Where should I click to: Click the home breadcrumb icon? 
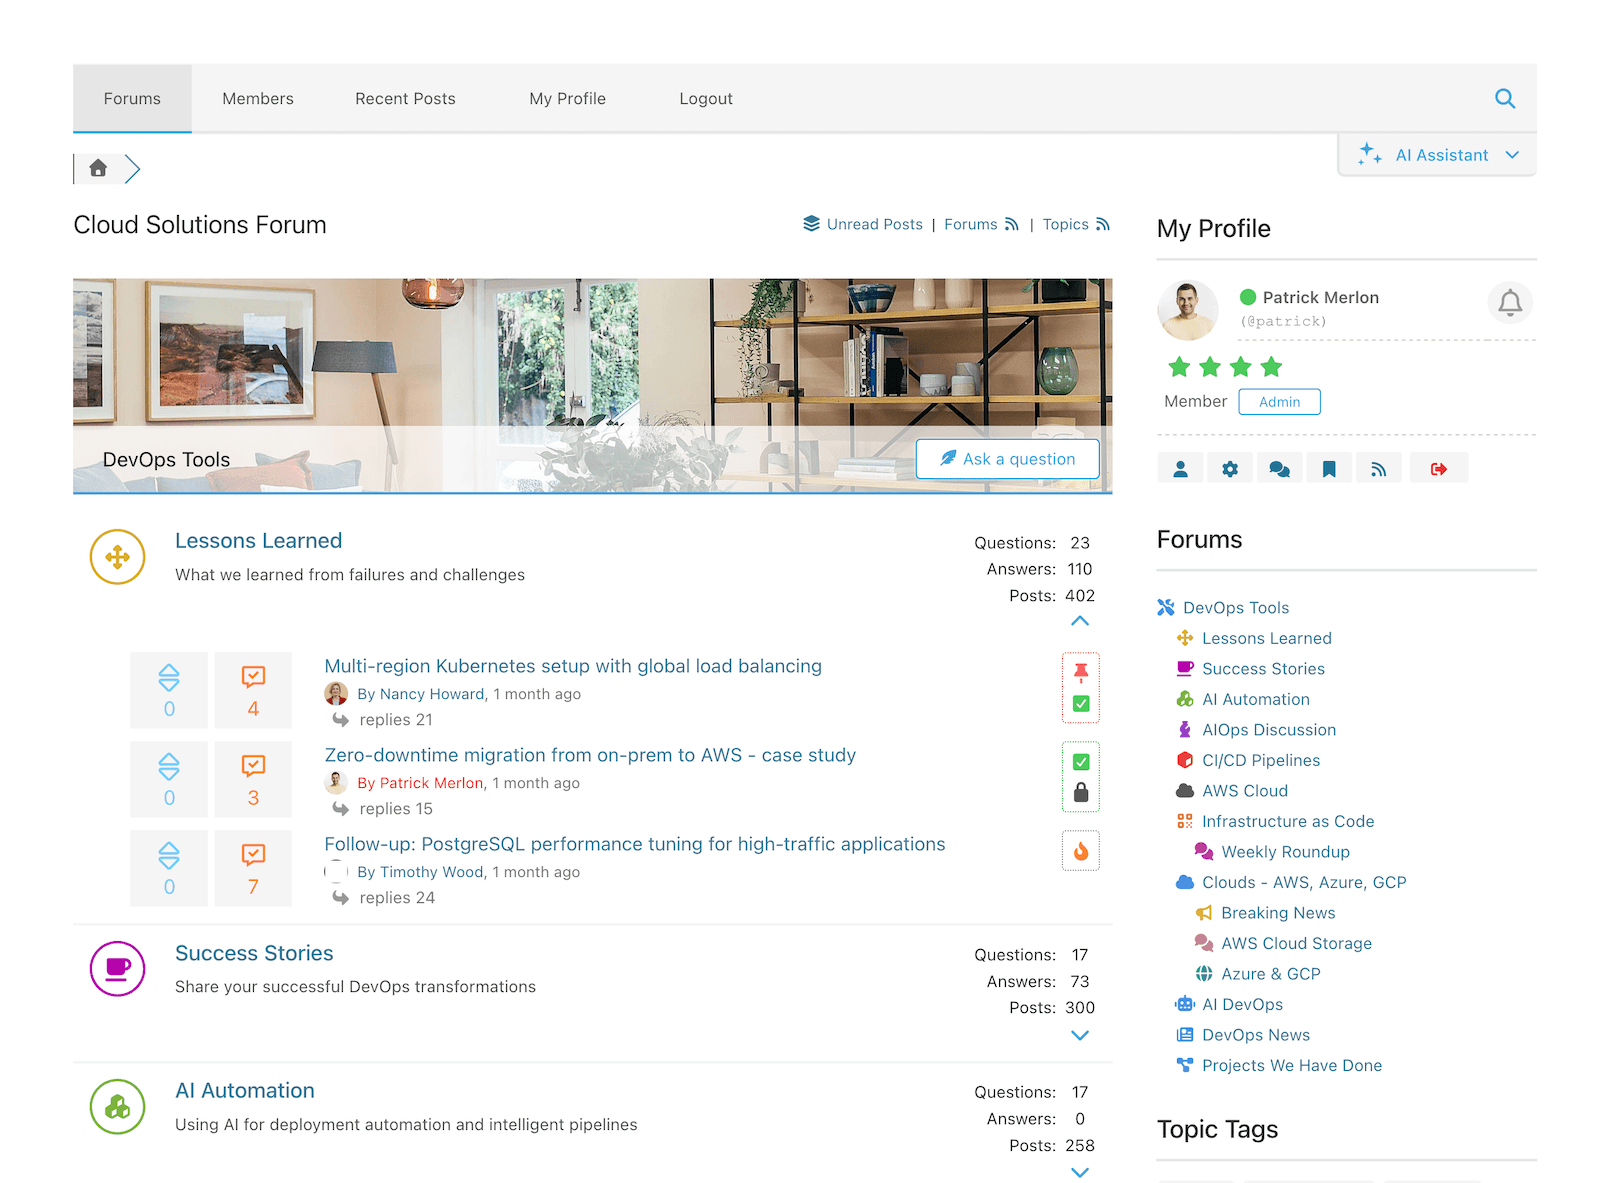[x=98, y=168]
